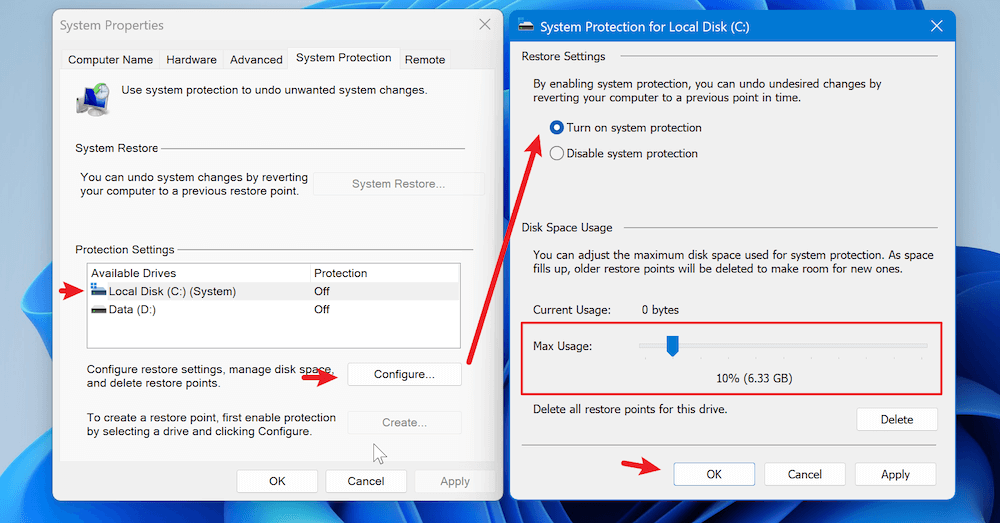Go to the Remote tab
The width and height of the screenshot is (1000, 523).
coord(425,59)
